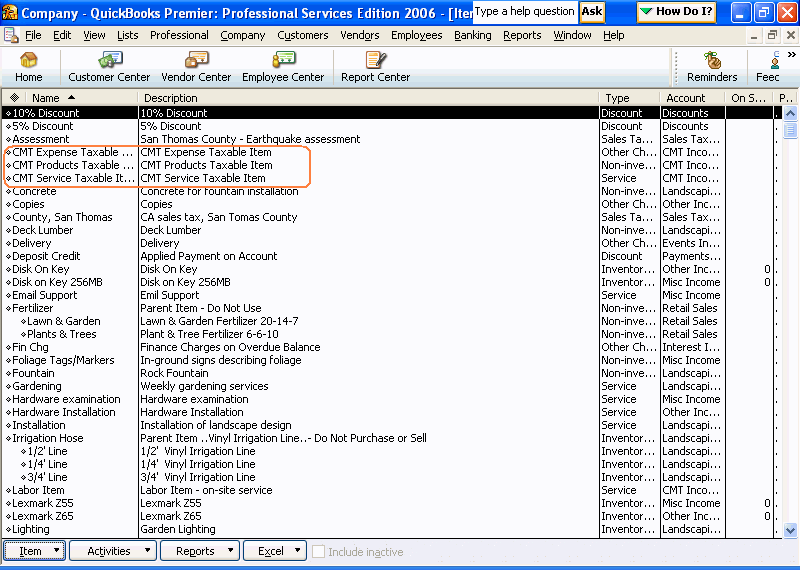The height and width of the screenshot is (570, 800).
Task: Open the Reminders toolbar icon
Action: pyautogui.click(x=712, y=67)
